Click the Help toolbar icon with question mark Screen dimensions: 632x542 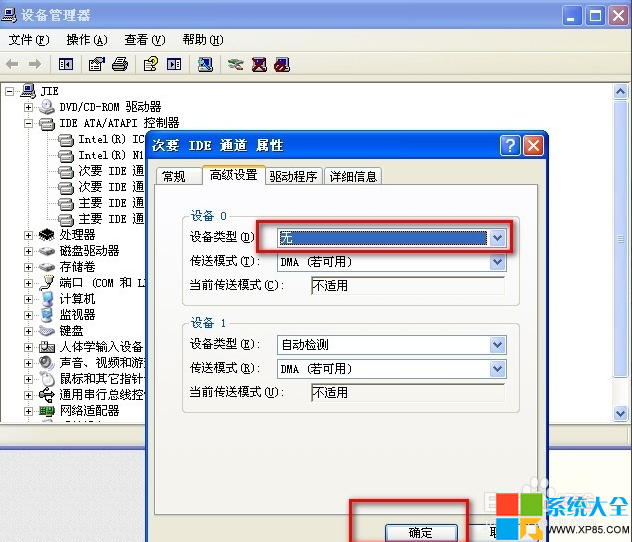151,65
